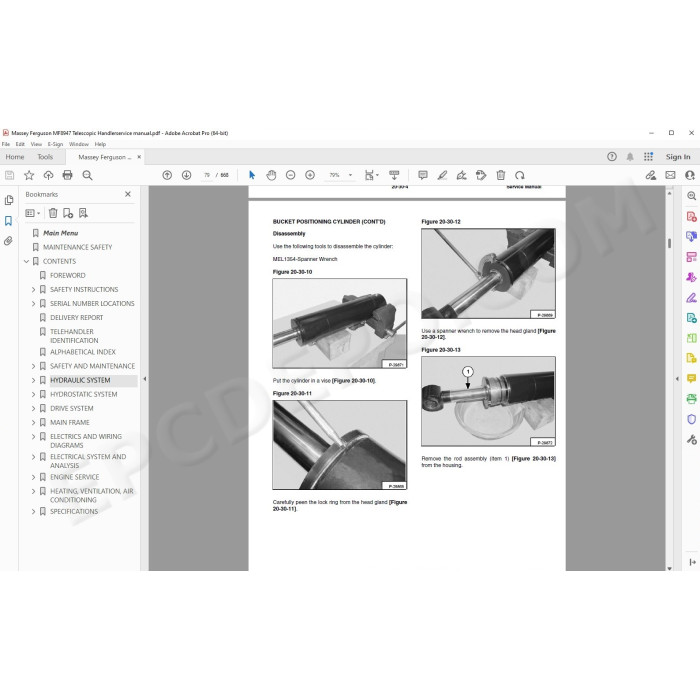The width and height of the screenshot is (700, 700).
Task: Open the zoom percentage dropdown
Action: point(350,175)
